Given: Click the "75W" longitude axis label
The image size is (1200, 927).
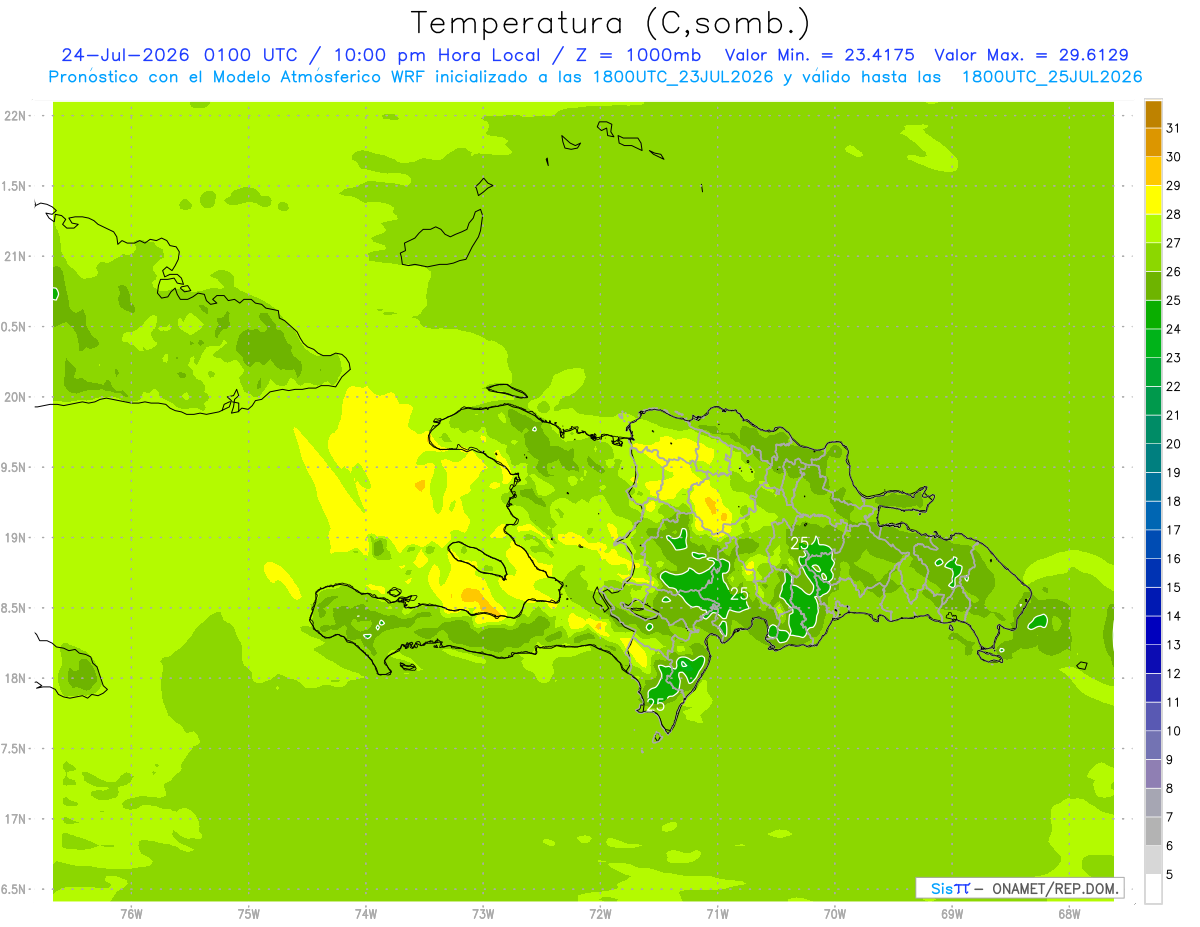Looking at the screenshot, I should [249, 914].
